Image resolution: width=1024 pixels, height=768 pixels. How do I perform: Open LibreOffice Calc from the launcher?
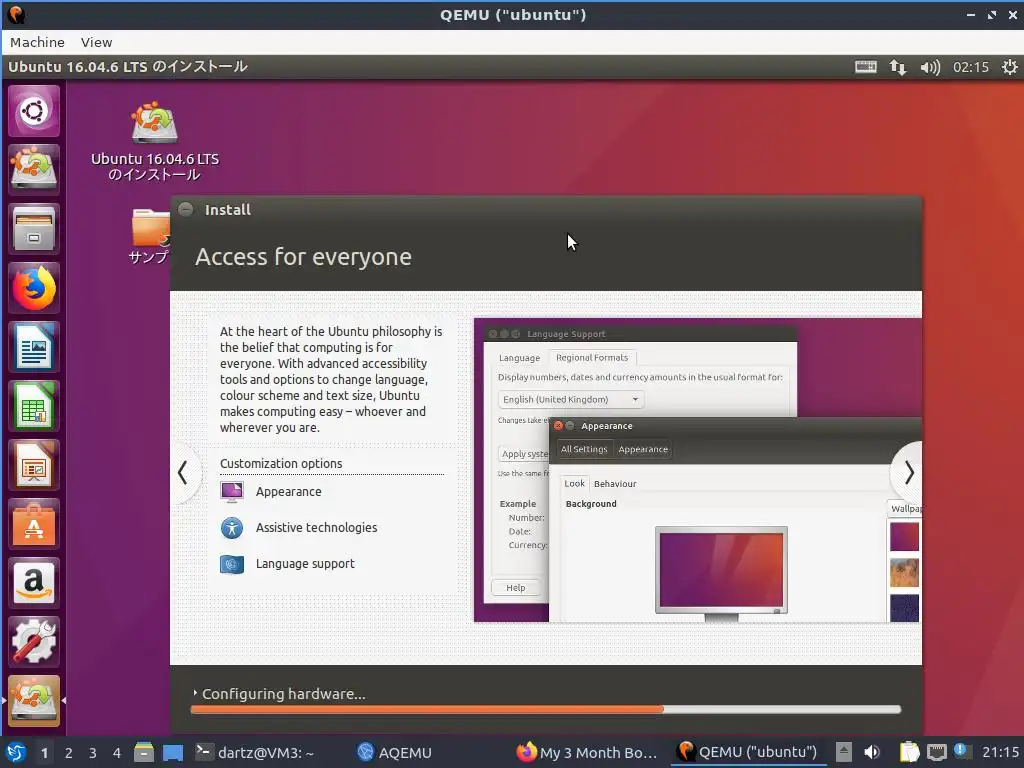34,406
